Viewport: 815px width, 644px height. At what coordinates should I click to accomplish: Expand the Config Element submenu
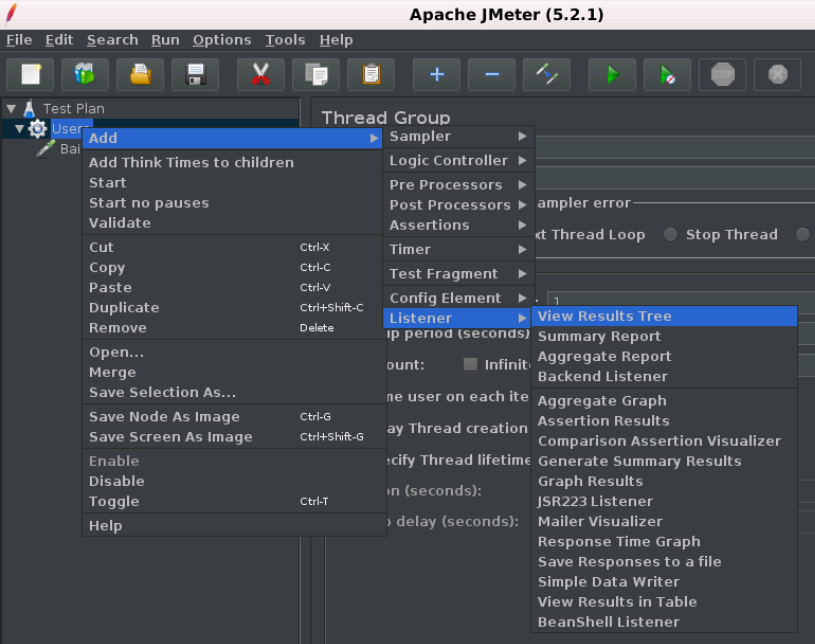tap(459, 298)
